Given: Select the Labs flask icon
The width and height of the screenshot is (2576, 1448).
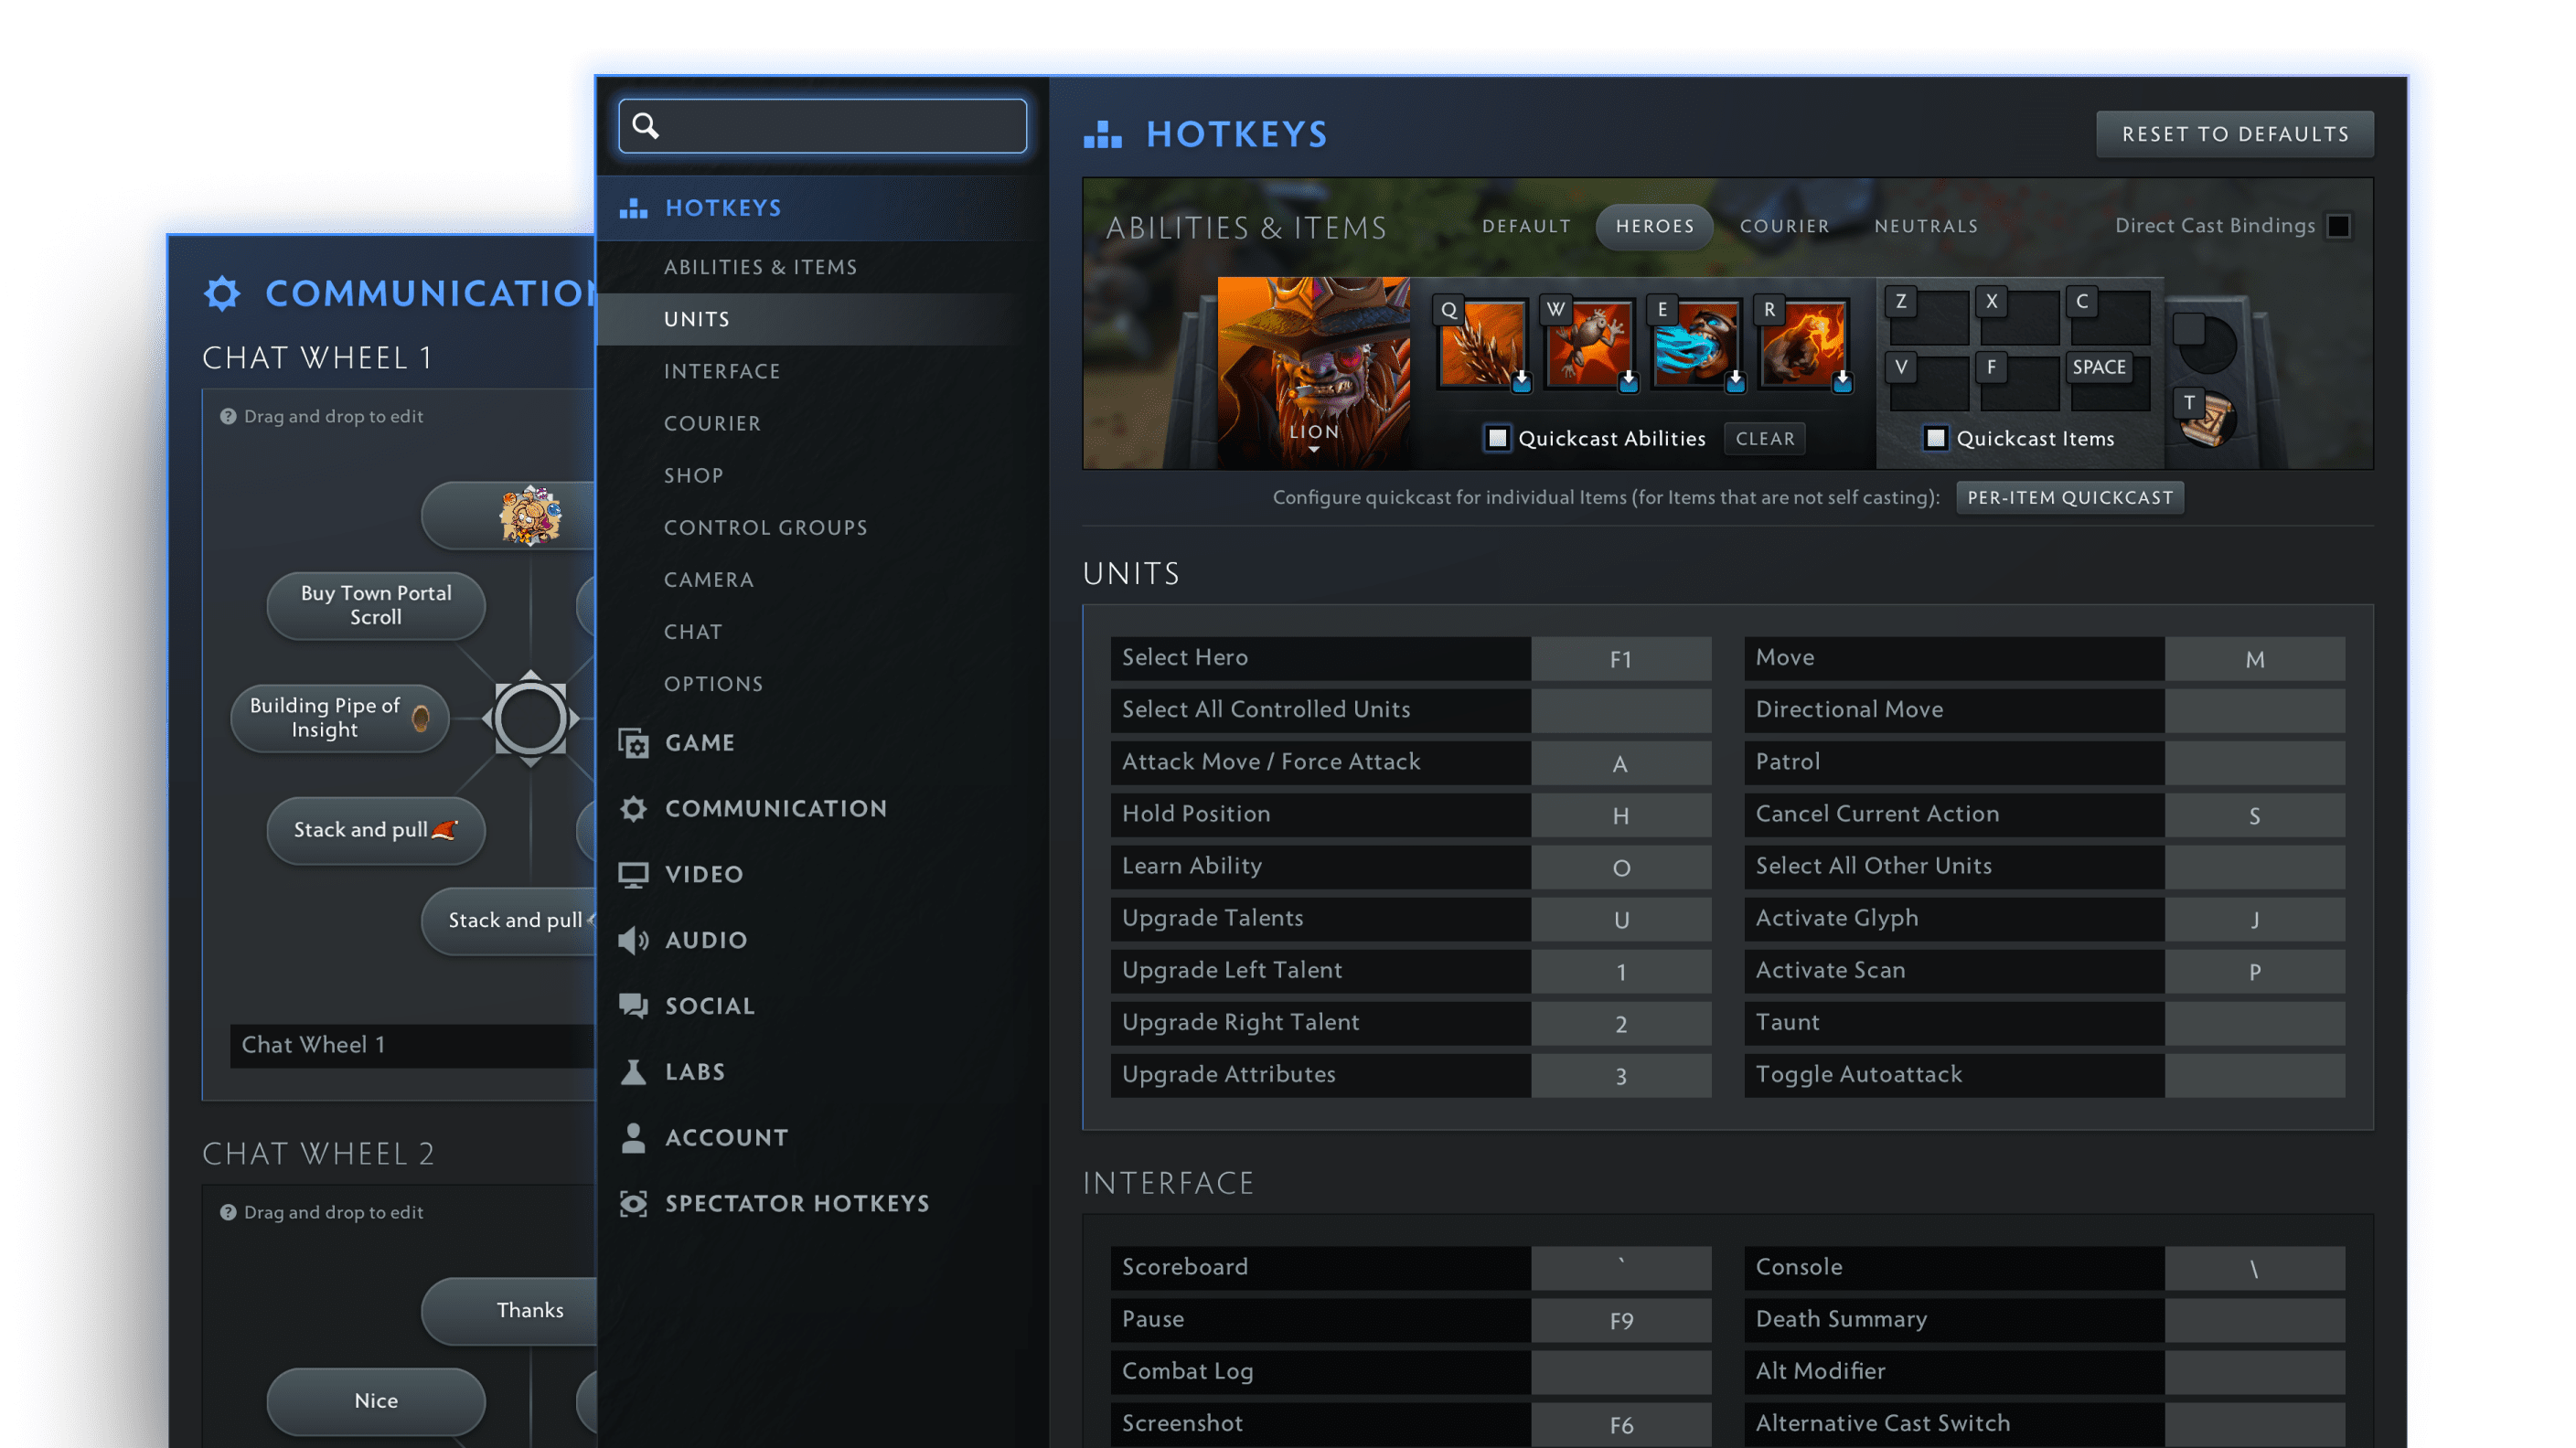Looking at the screenshot, I should click(x=633, y=1071).
